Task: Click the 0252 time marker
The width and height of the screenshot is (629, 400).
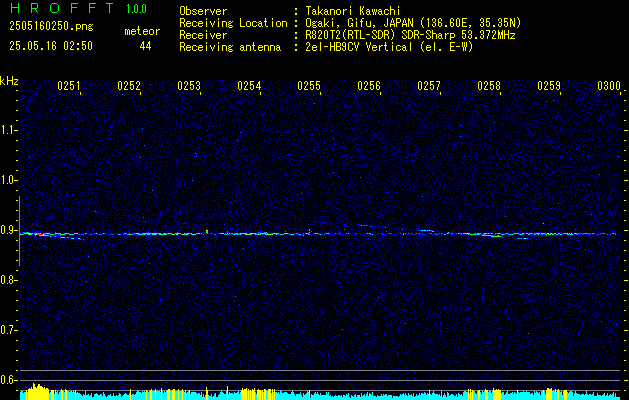Action: coord(129,86)
